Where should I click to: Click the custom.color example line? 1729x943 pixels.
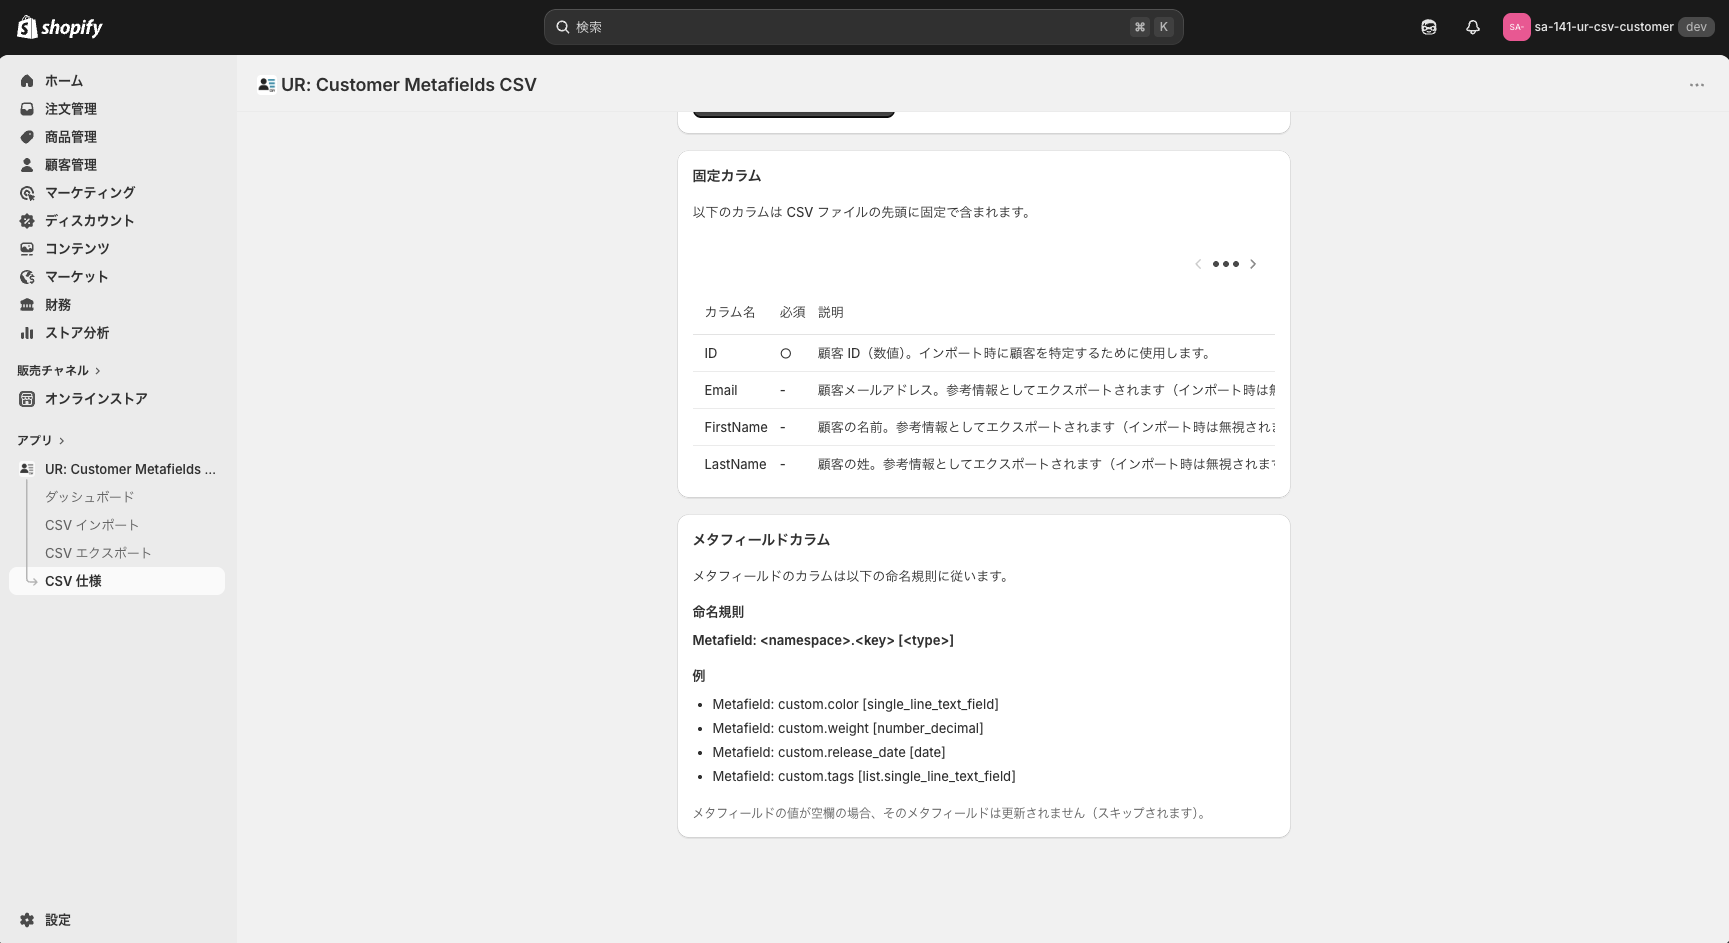(x=855, y=705)
